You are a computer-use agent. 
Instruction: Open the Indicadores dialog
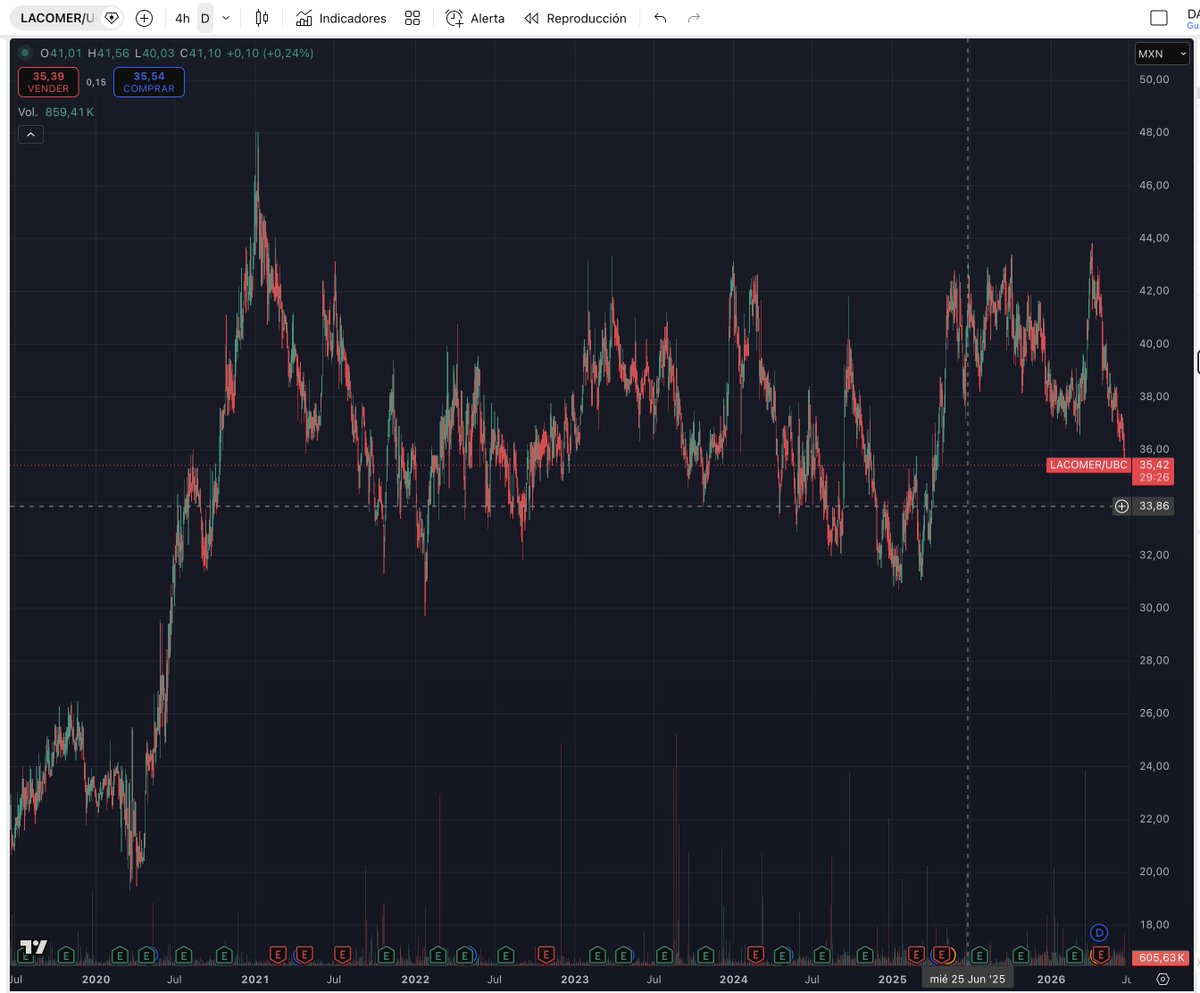point(341,18)
